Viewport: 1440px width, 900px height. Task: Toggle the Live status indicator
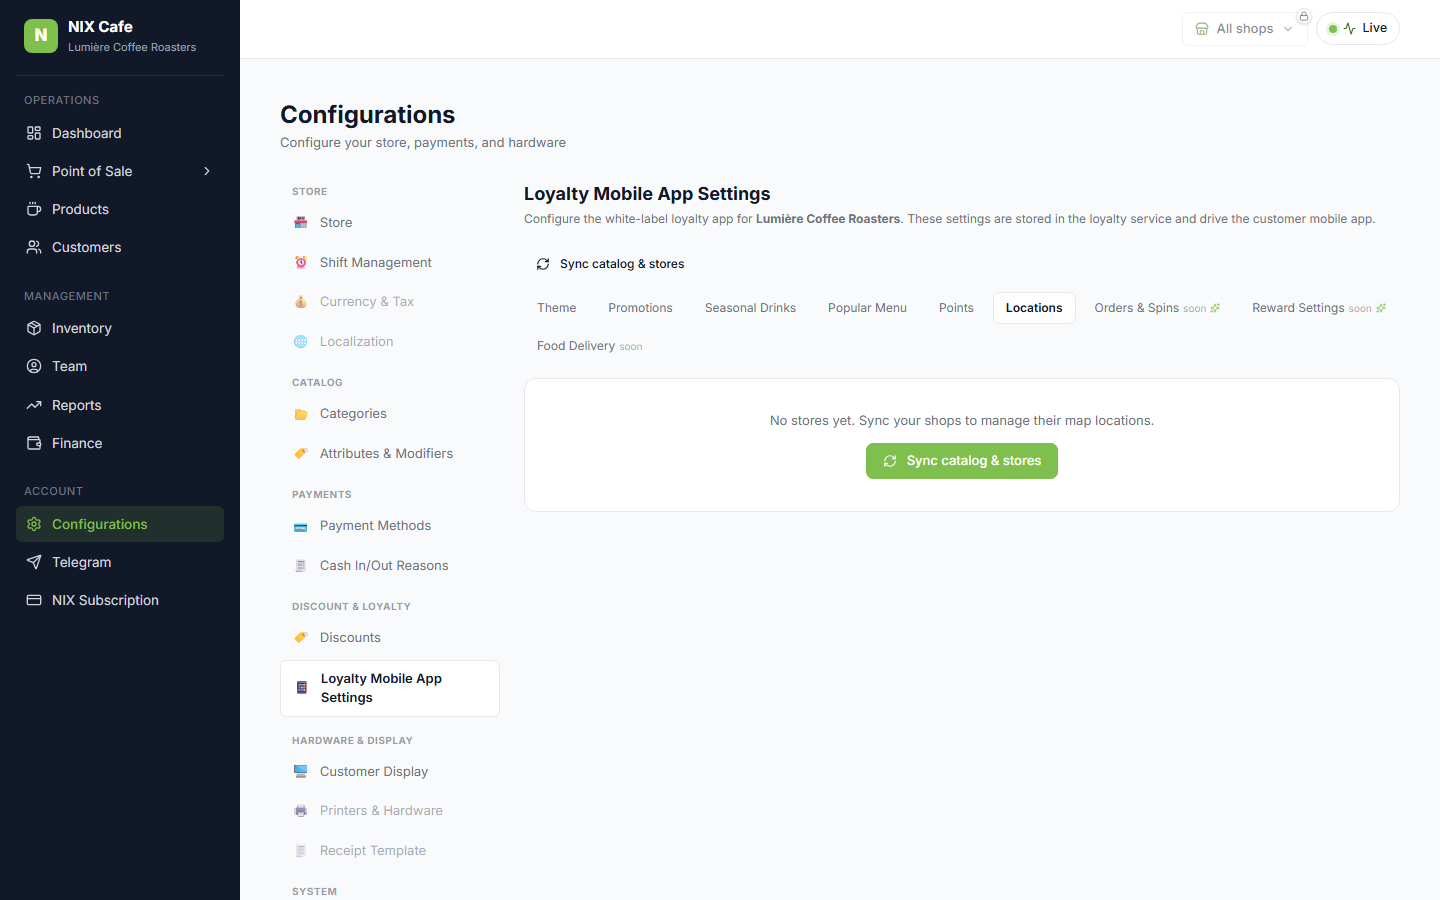tap(1358, 28)
